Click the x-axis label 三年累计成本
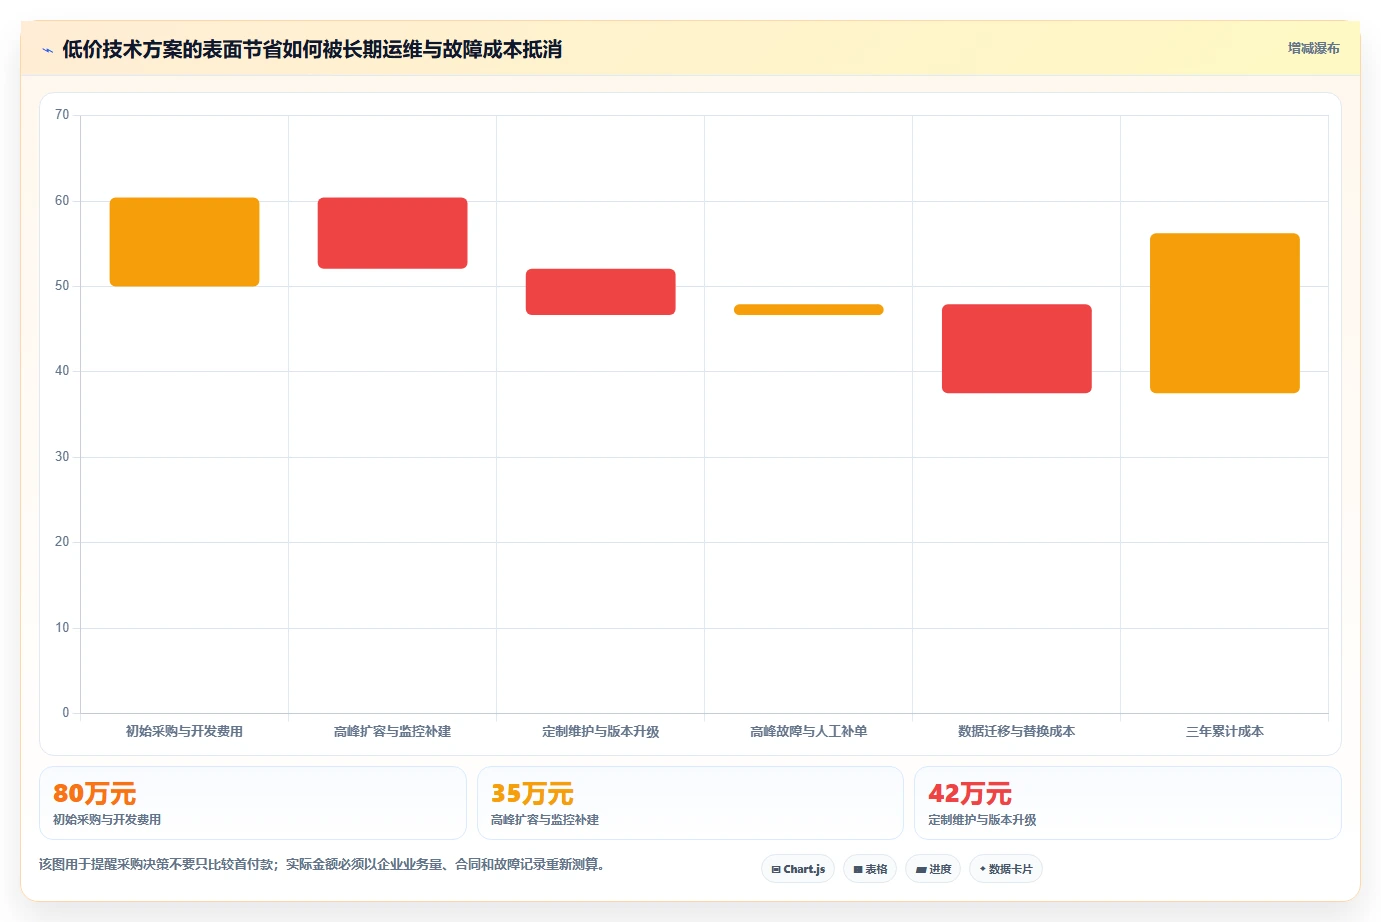Screen dimensions: 1381x922 coord(1224,731)
